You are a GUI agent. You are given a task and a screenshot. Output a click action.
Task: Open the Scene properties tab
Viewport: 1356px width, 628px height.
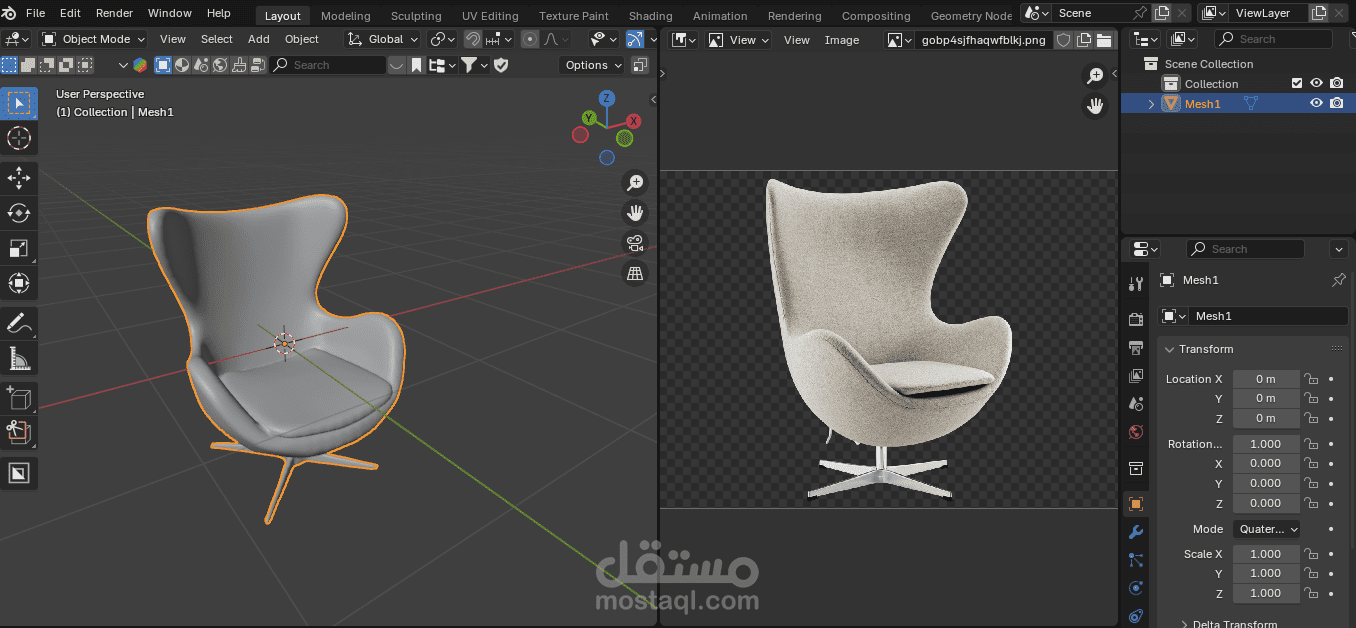click(1136, 404)
